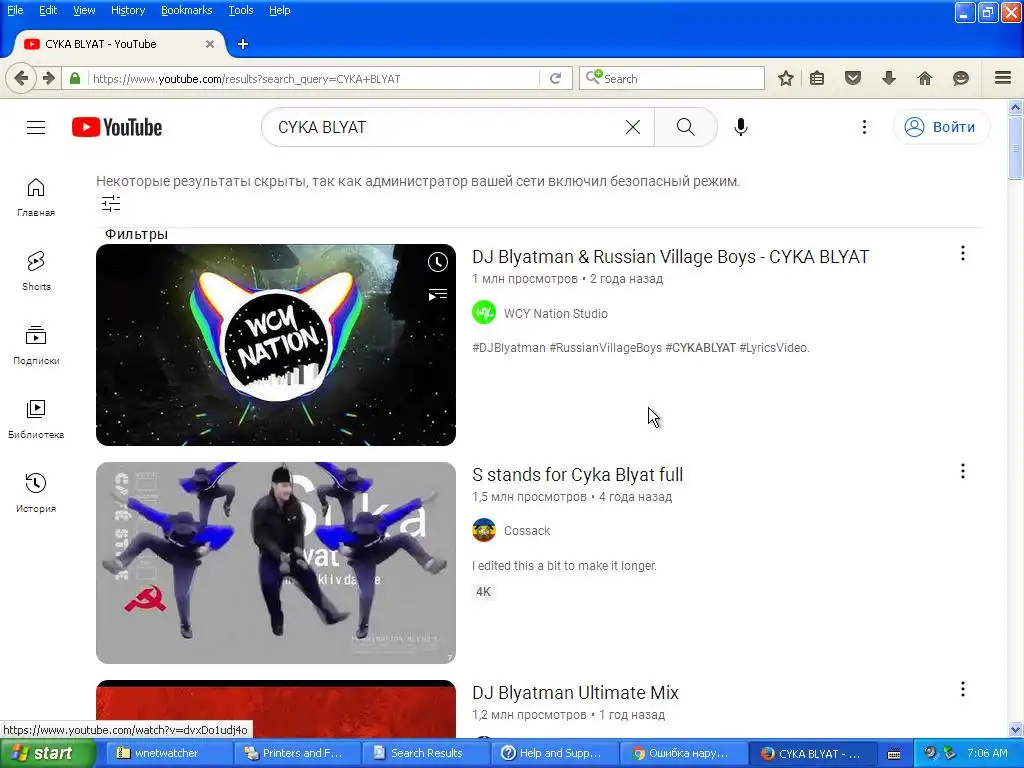Open the search filters icon
Viewport: 1024px width, 768px height.
(x=111, y=204)
